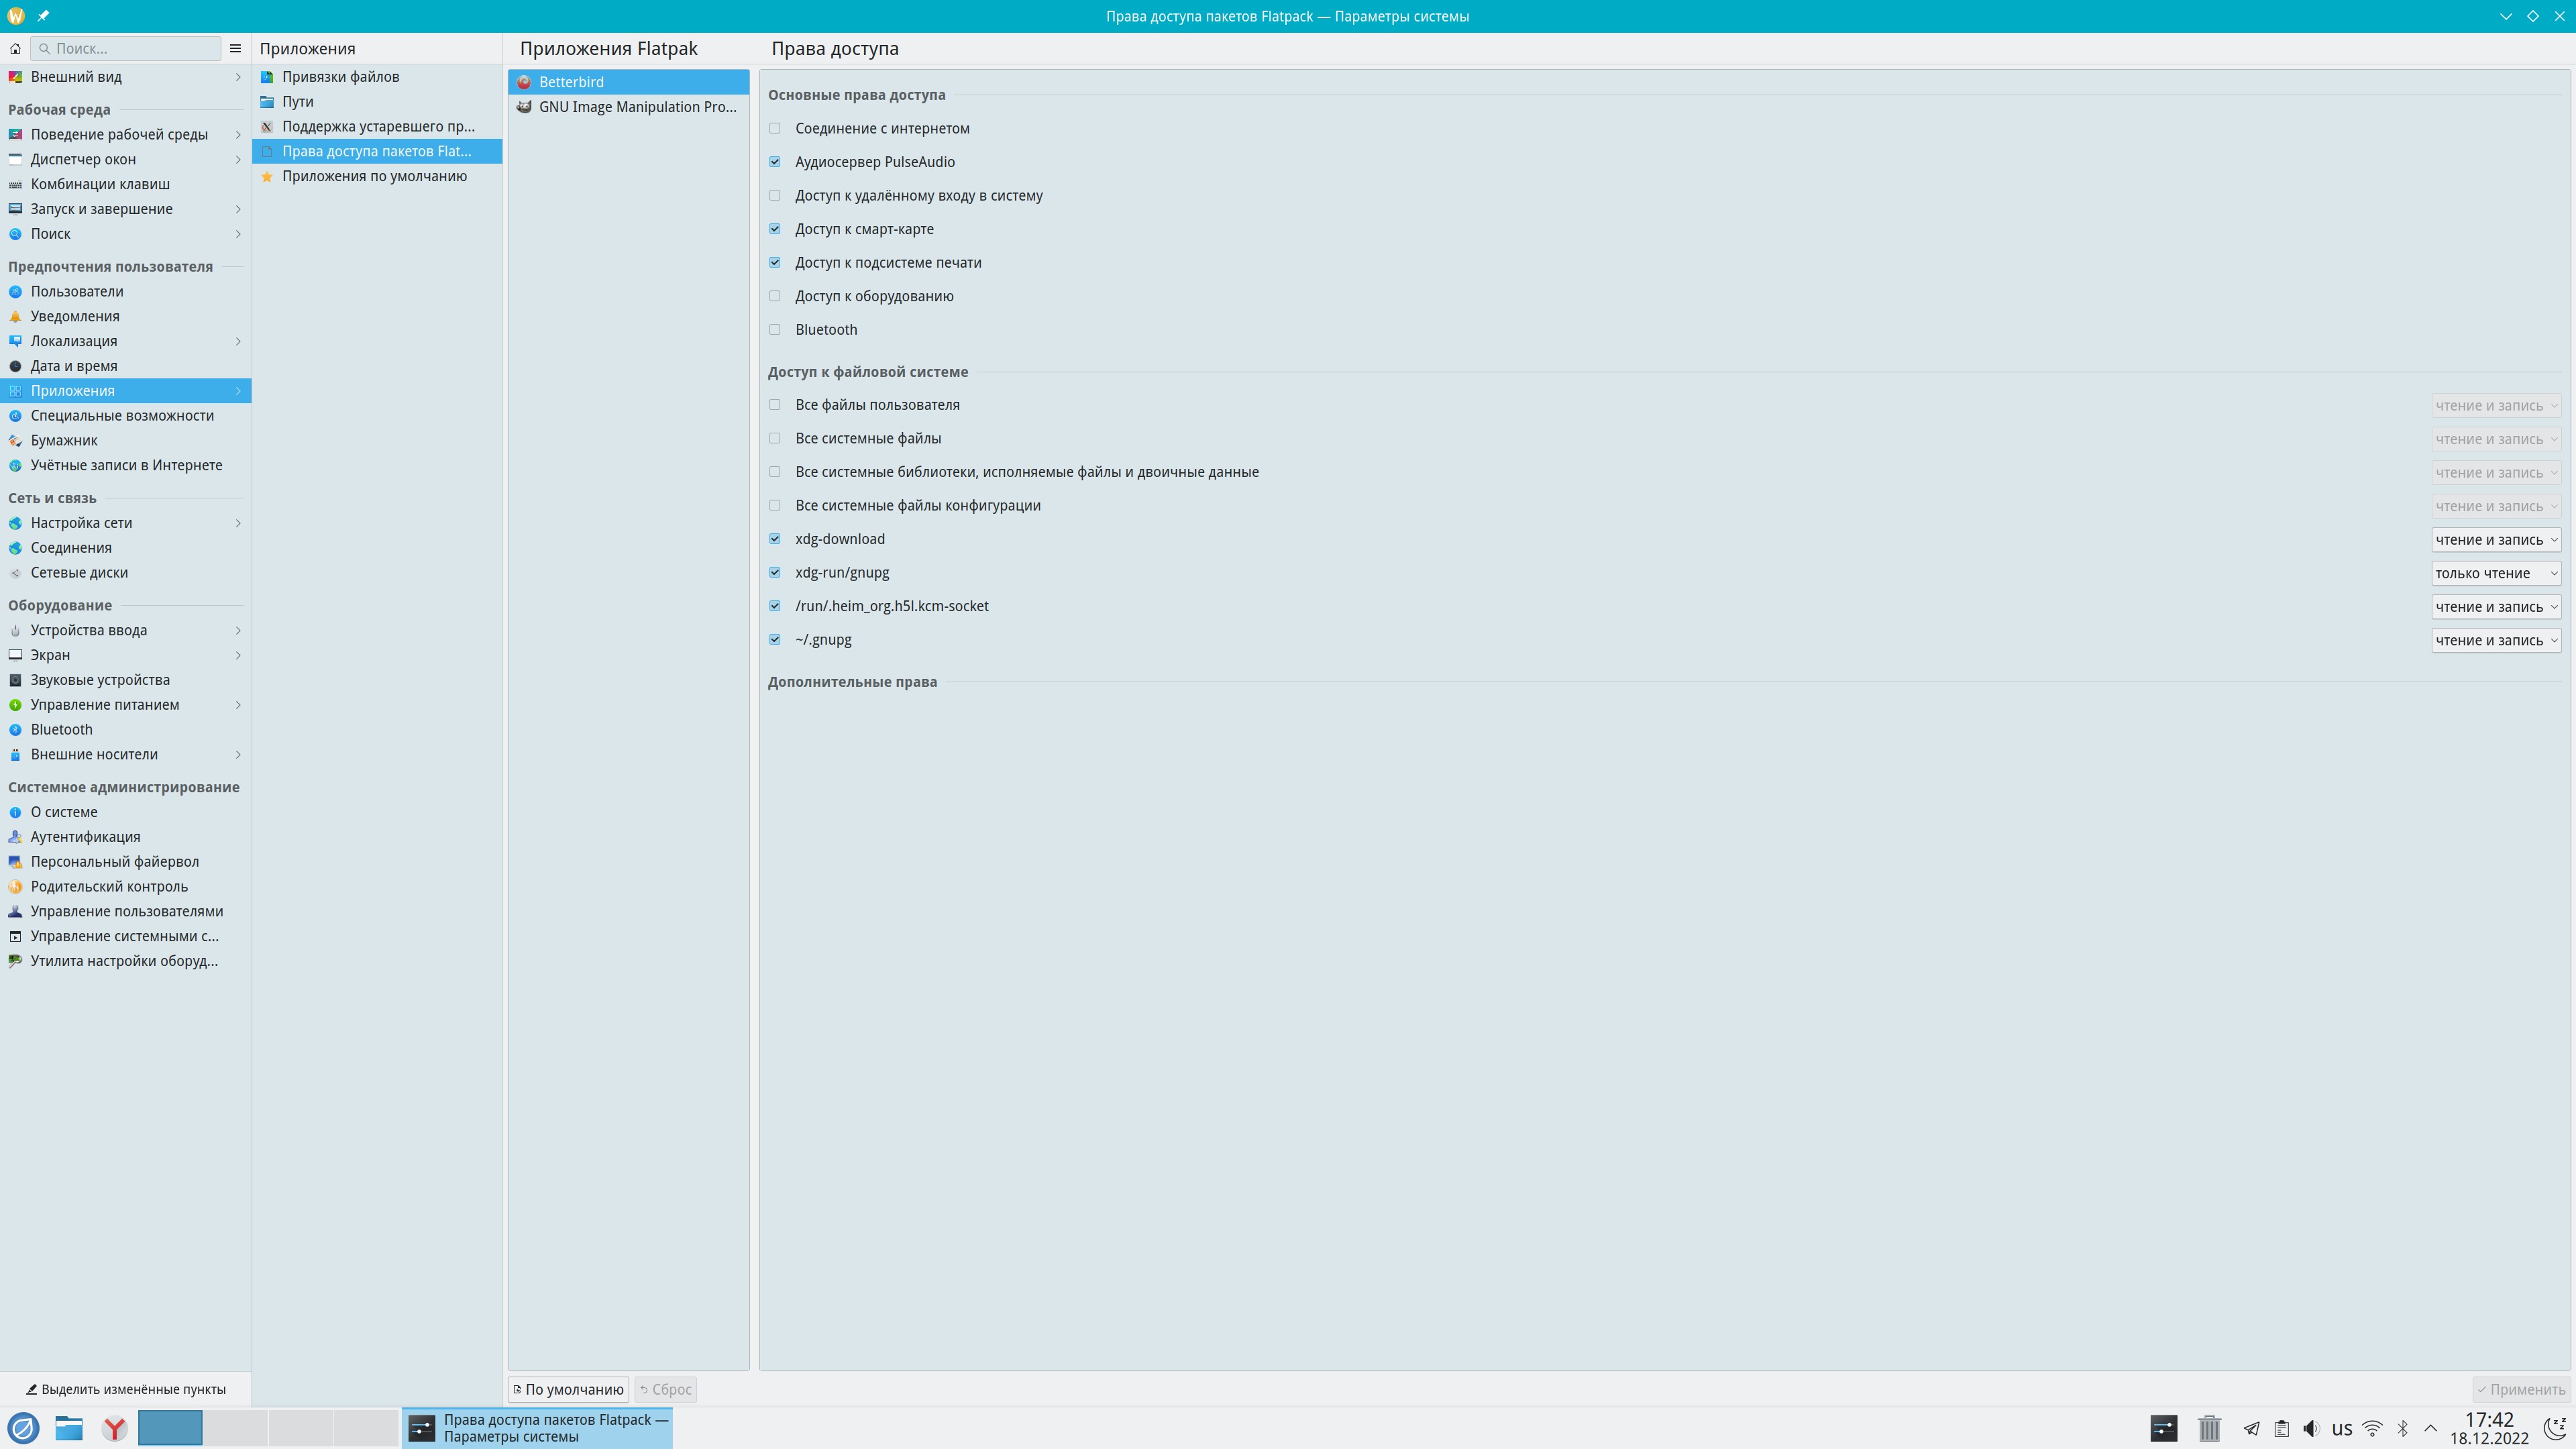Enable Соединение с интернетом checkbox
Image resolution: width=2576 pixels, height=1449 pixels.
775,128
